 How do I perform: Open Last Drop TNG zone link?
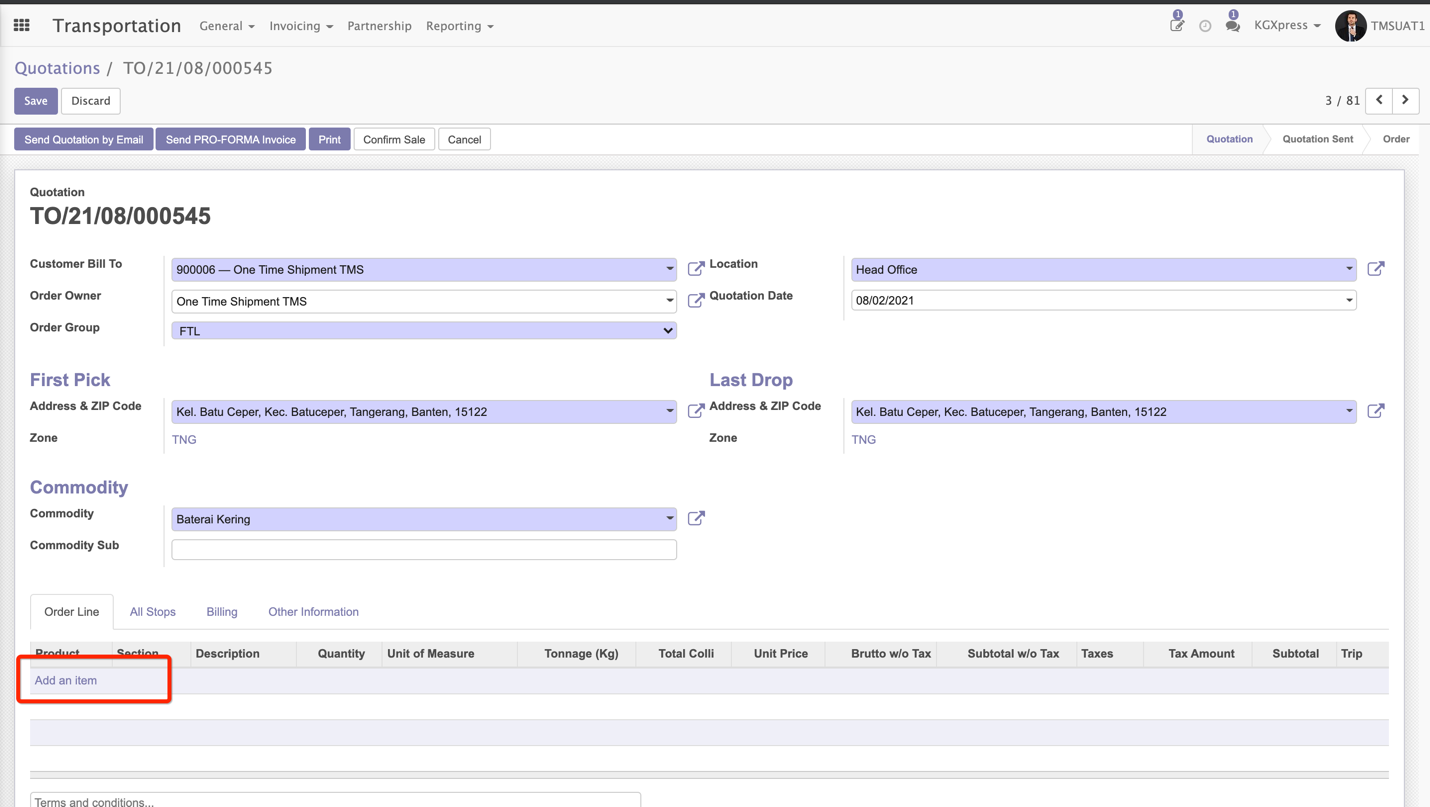click(x=864, y=440)
